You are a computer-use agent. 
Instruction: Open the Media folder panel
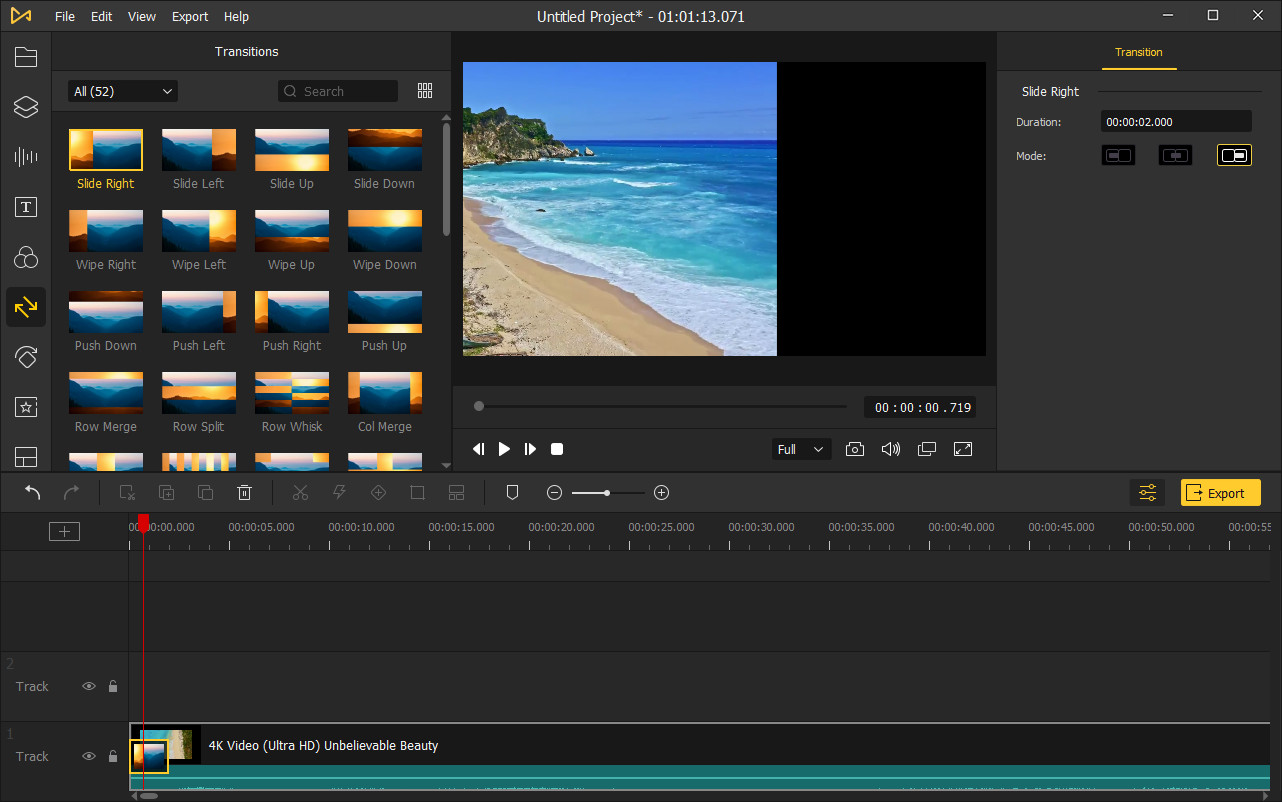(26, 57)
